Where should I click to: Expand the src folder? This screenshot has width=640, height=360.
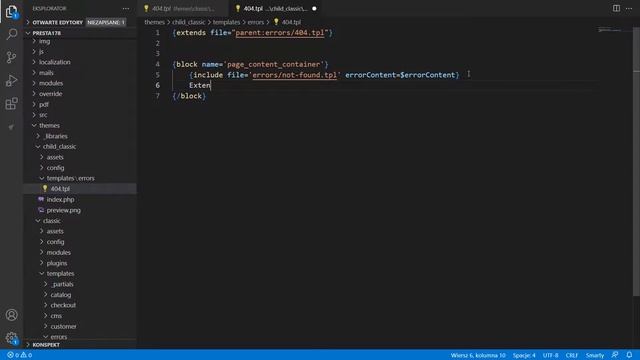(43, 115)
